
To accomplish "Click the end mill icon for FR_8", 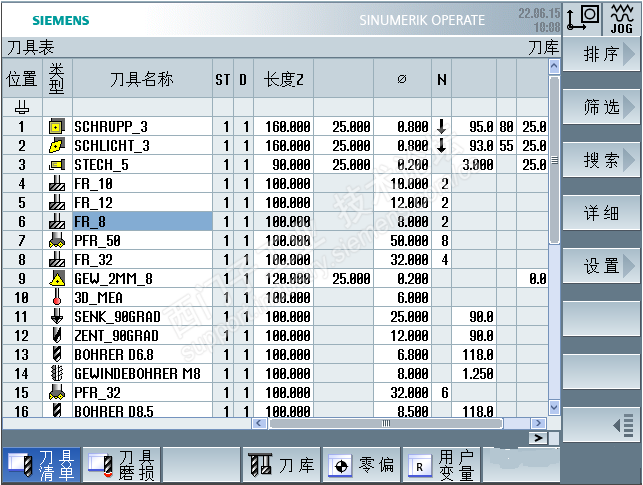I will 57,221.
